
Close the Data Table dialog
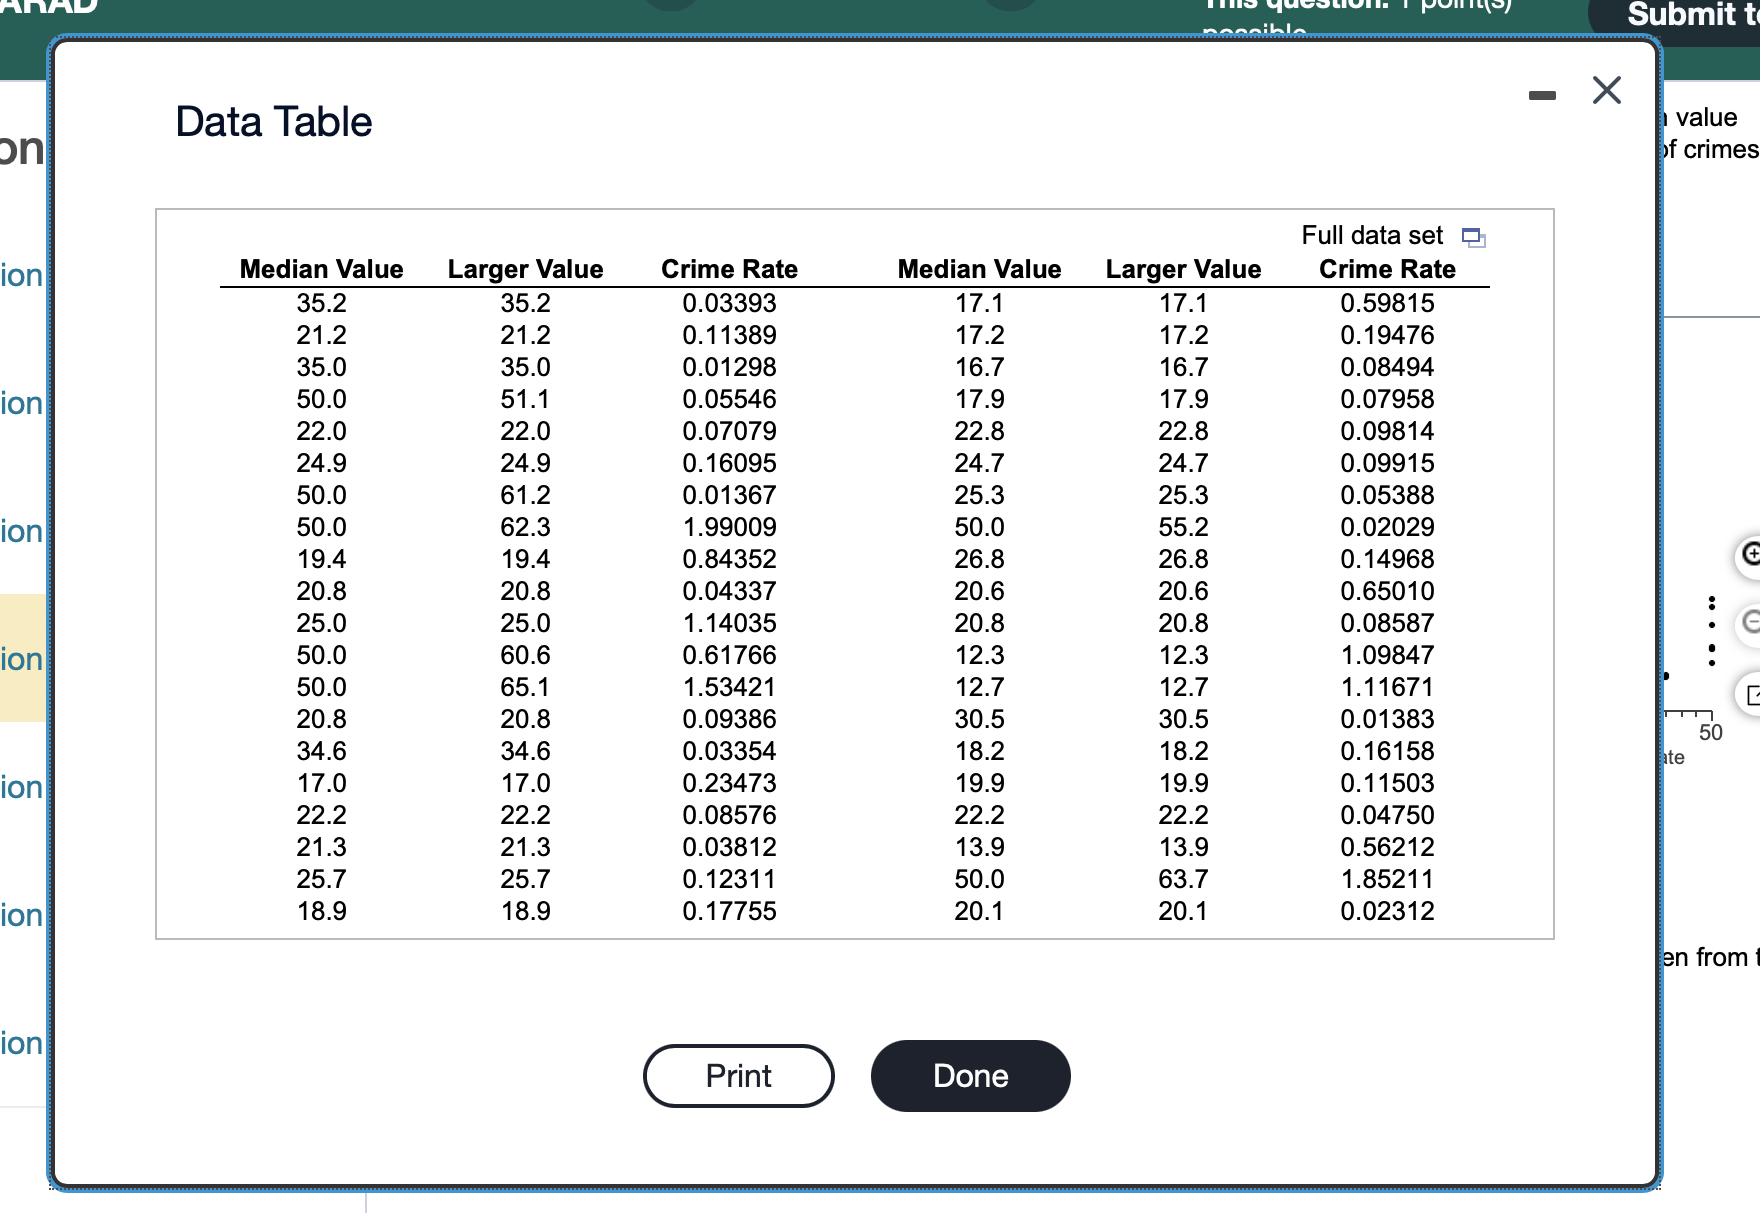[x=1606, y=91]
